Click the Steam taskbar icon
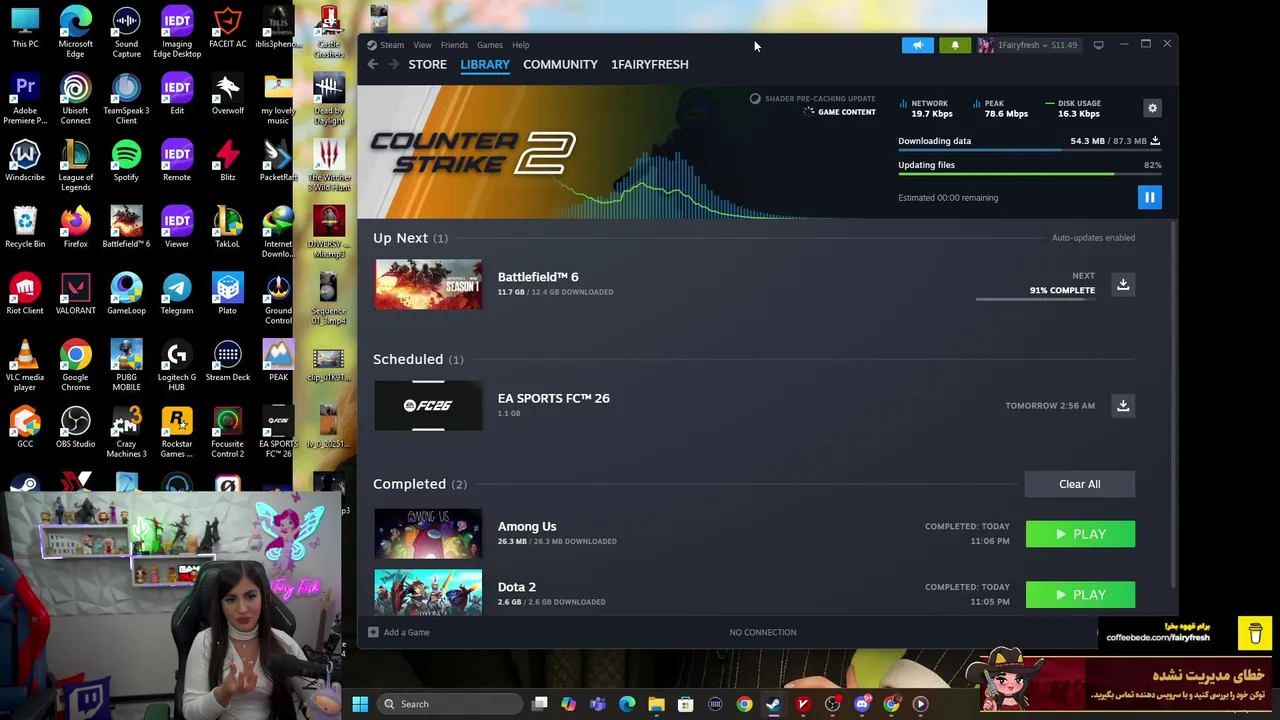Image resolution: width=1280 pixels, height=720 pixels. point(773,704)
